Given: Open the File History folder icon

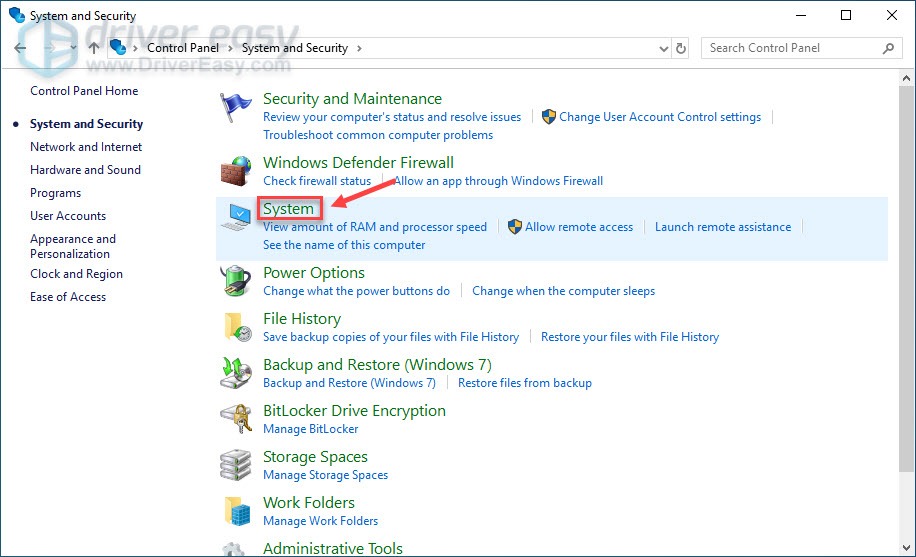Looking at the screenshot, I should pos(238,327).
